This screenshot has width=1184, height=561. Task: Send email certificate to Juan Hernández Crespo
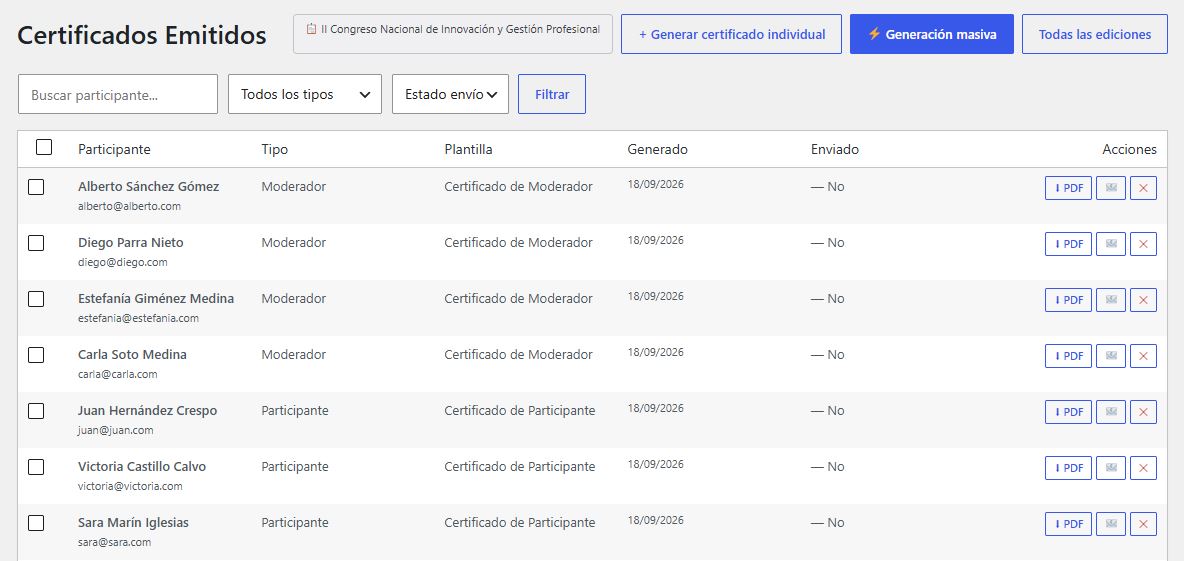1111,412
